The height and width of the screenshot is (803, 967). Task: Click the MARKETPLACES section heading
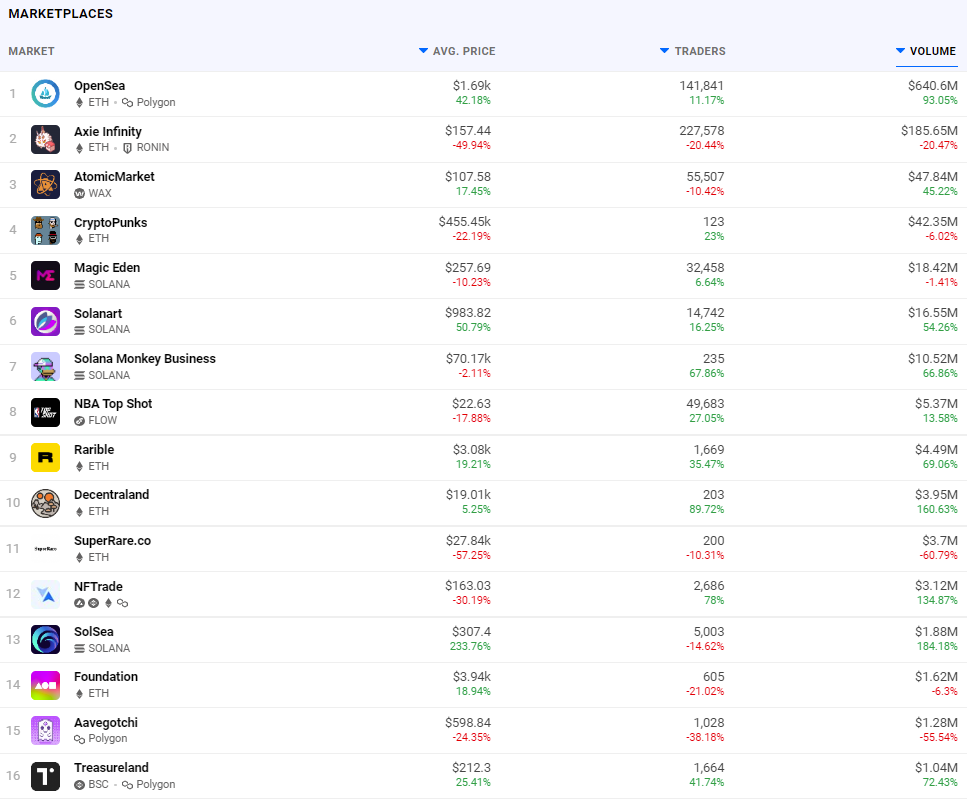[x=60, y=14]
